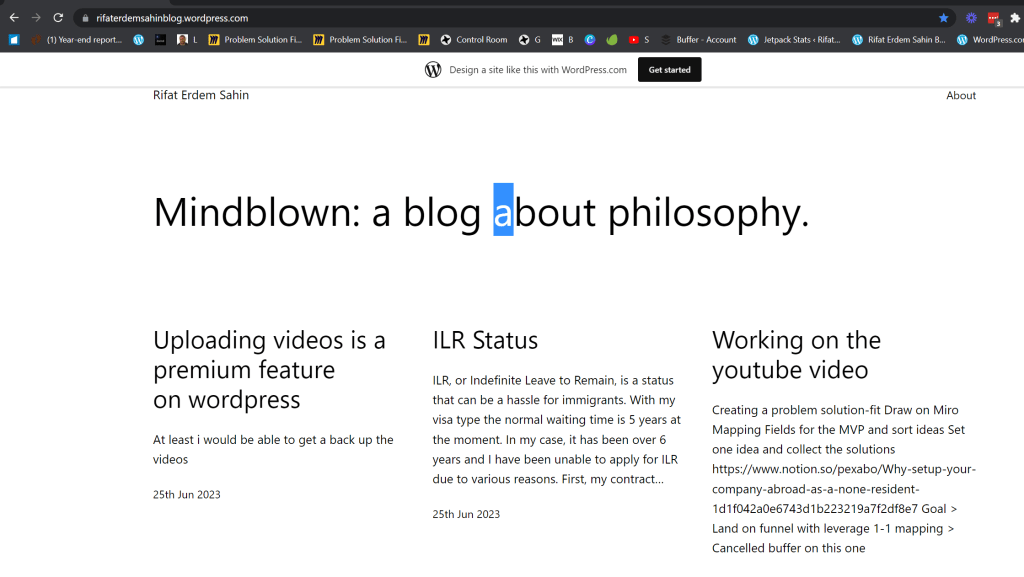Click the At least i would be able excerpt

tap(273, 450)
